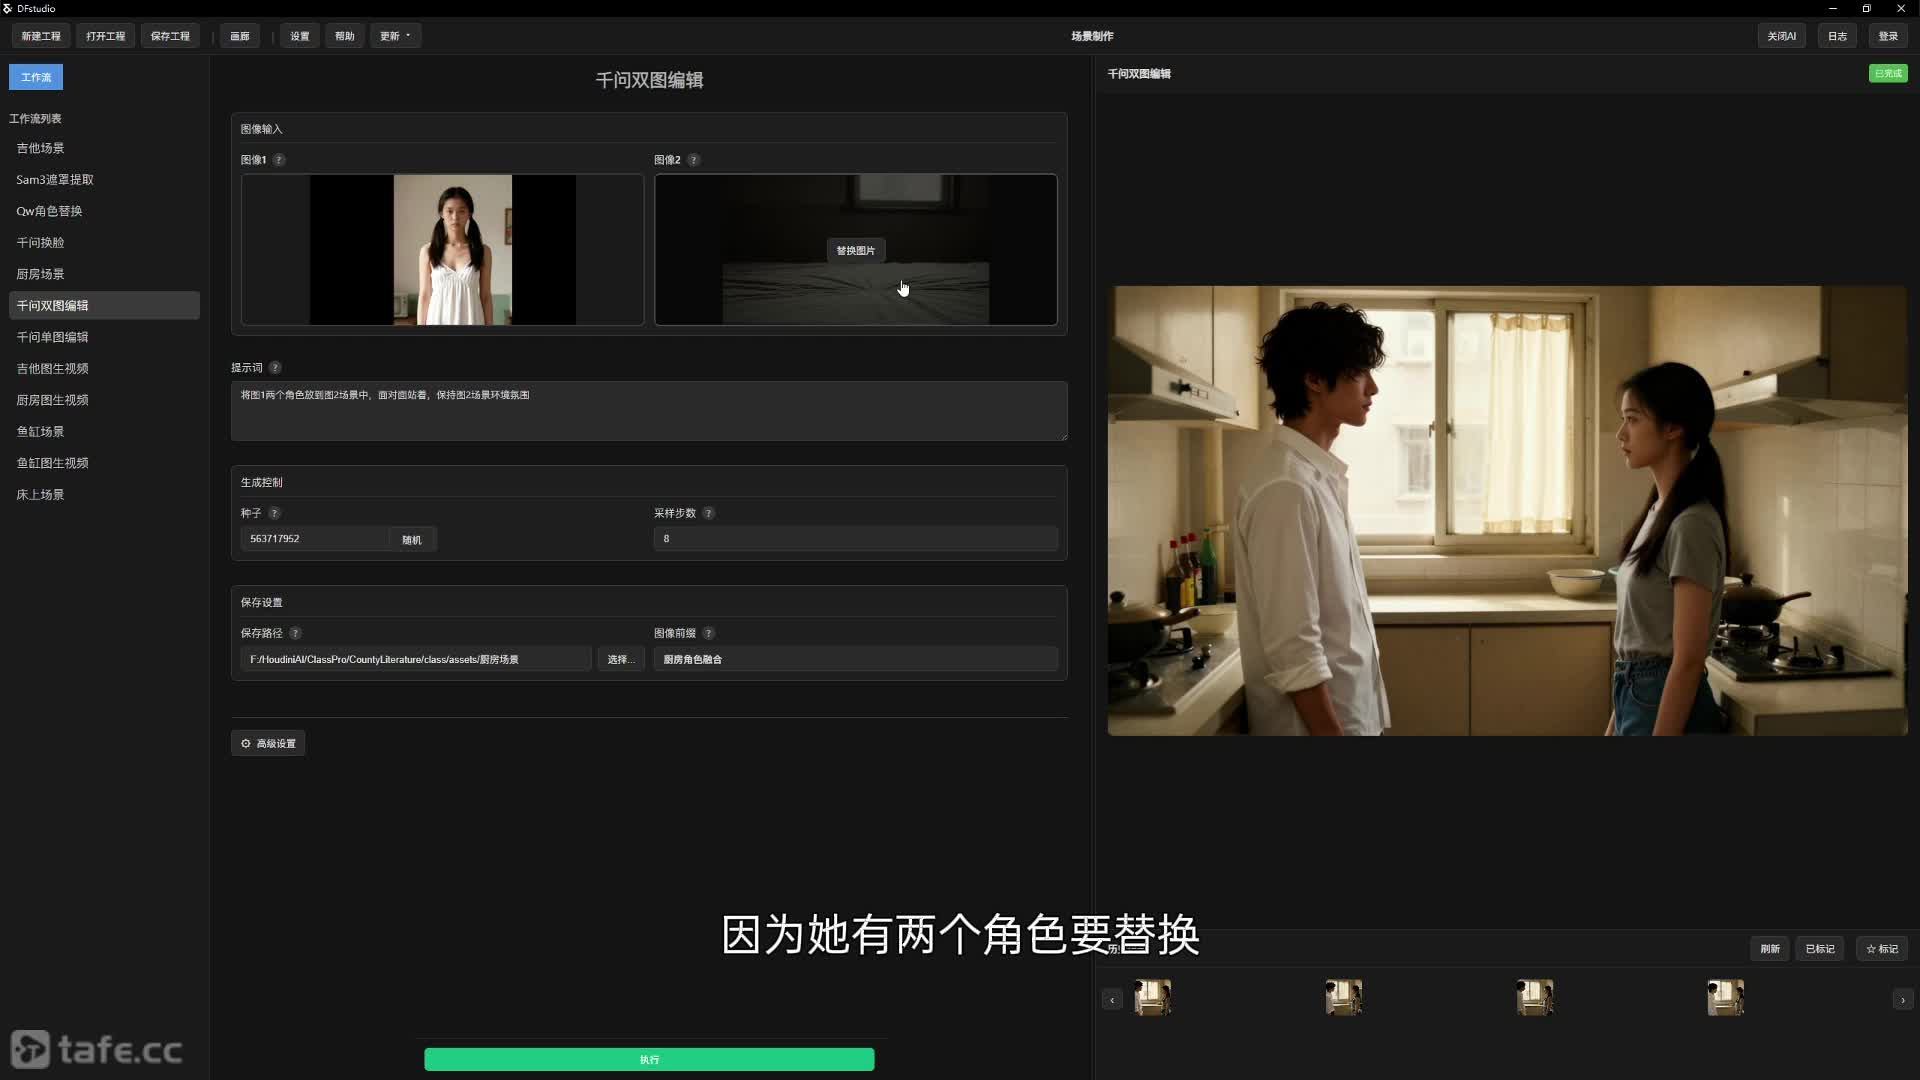
Task: Click the help icon beside 种子
Action: 274,513
